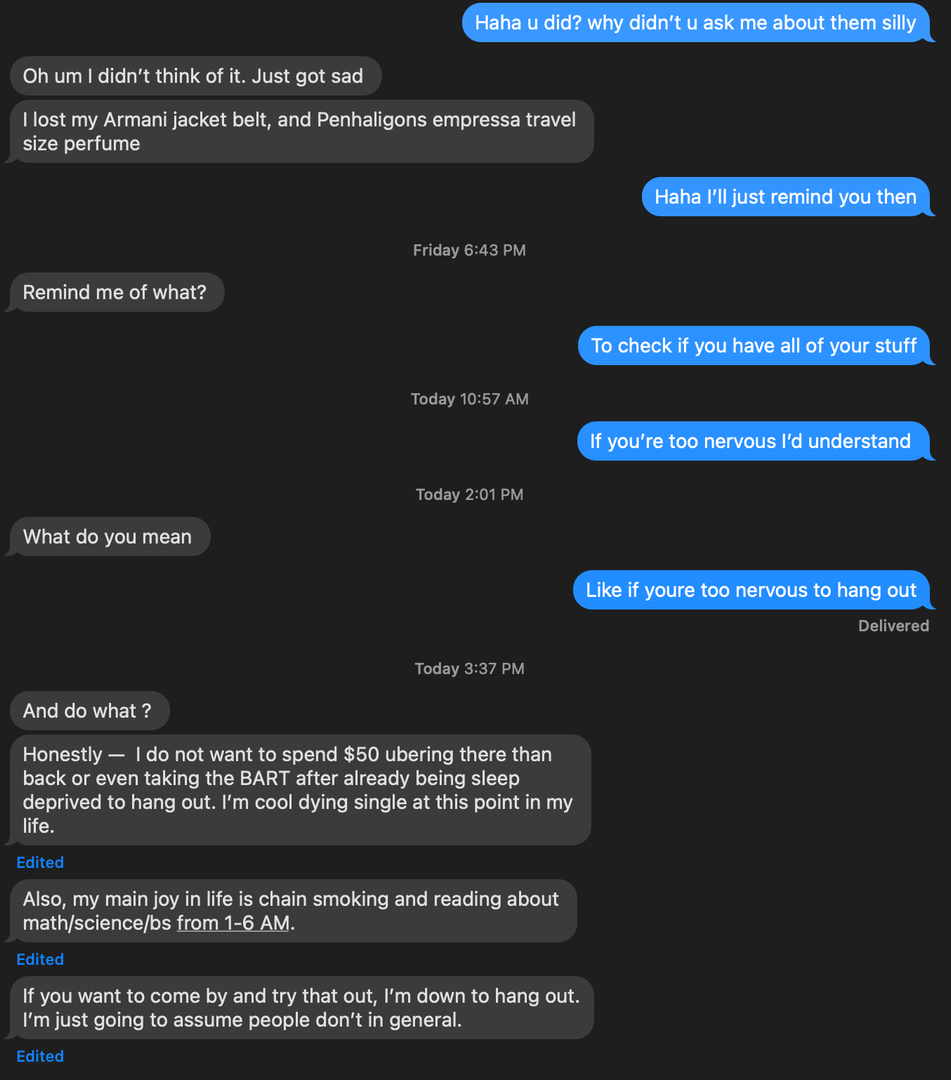Click the "Just got sad" message bubble
This screenshot has width=951, height=1080.
(195, 76)
